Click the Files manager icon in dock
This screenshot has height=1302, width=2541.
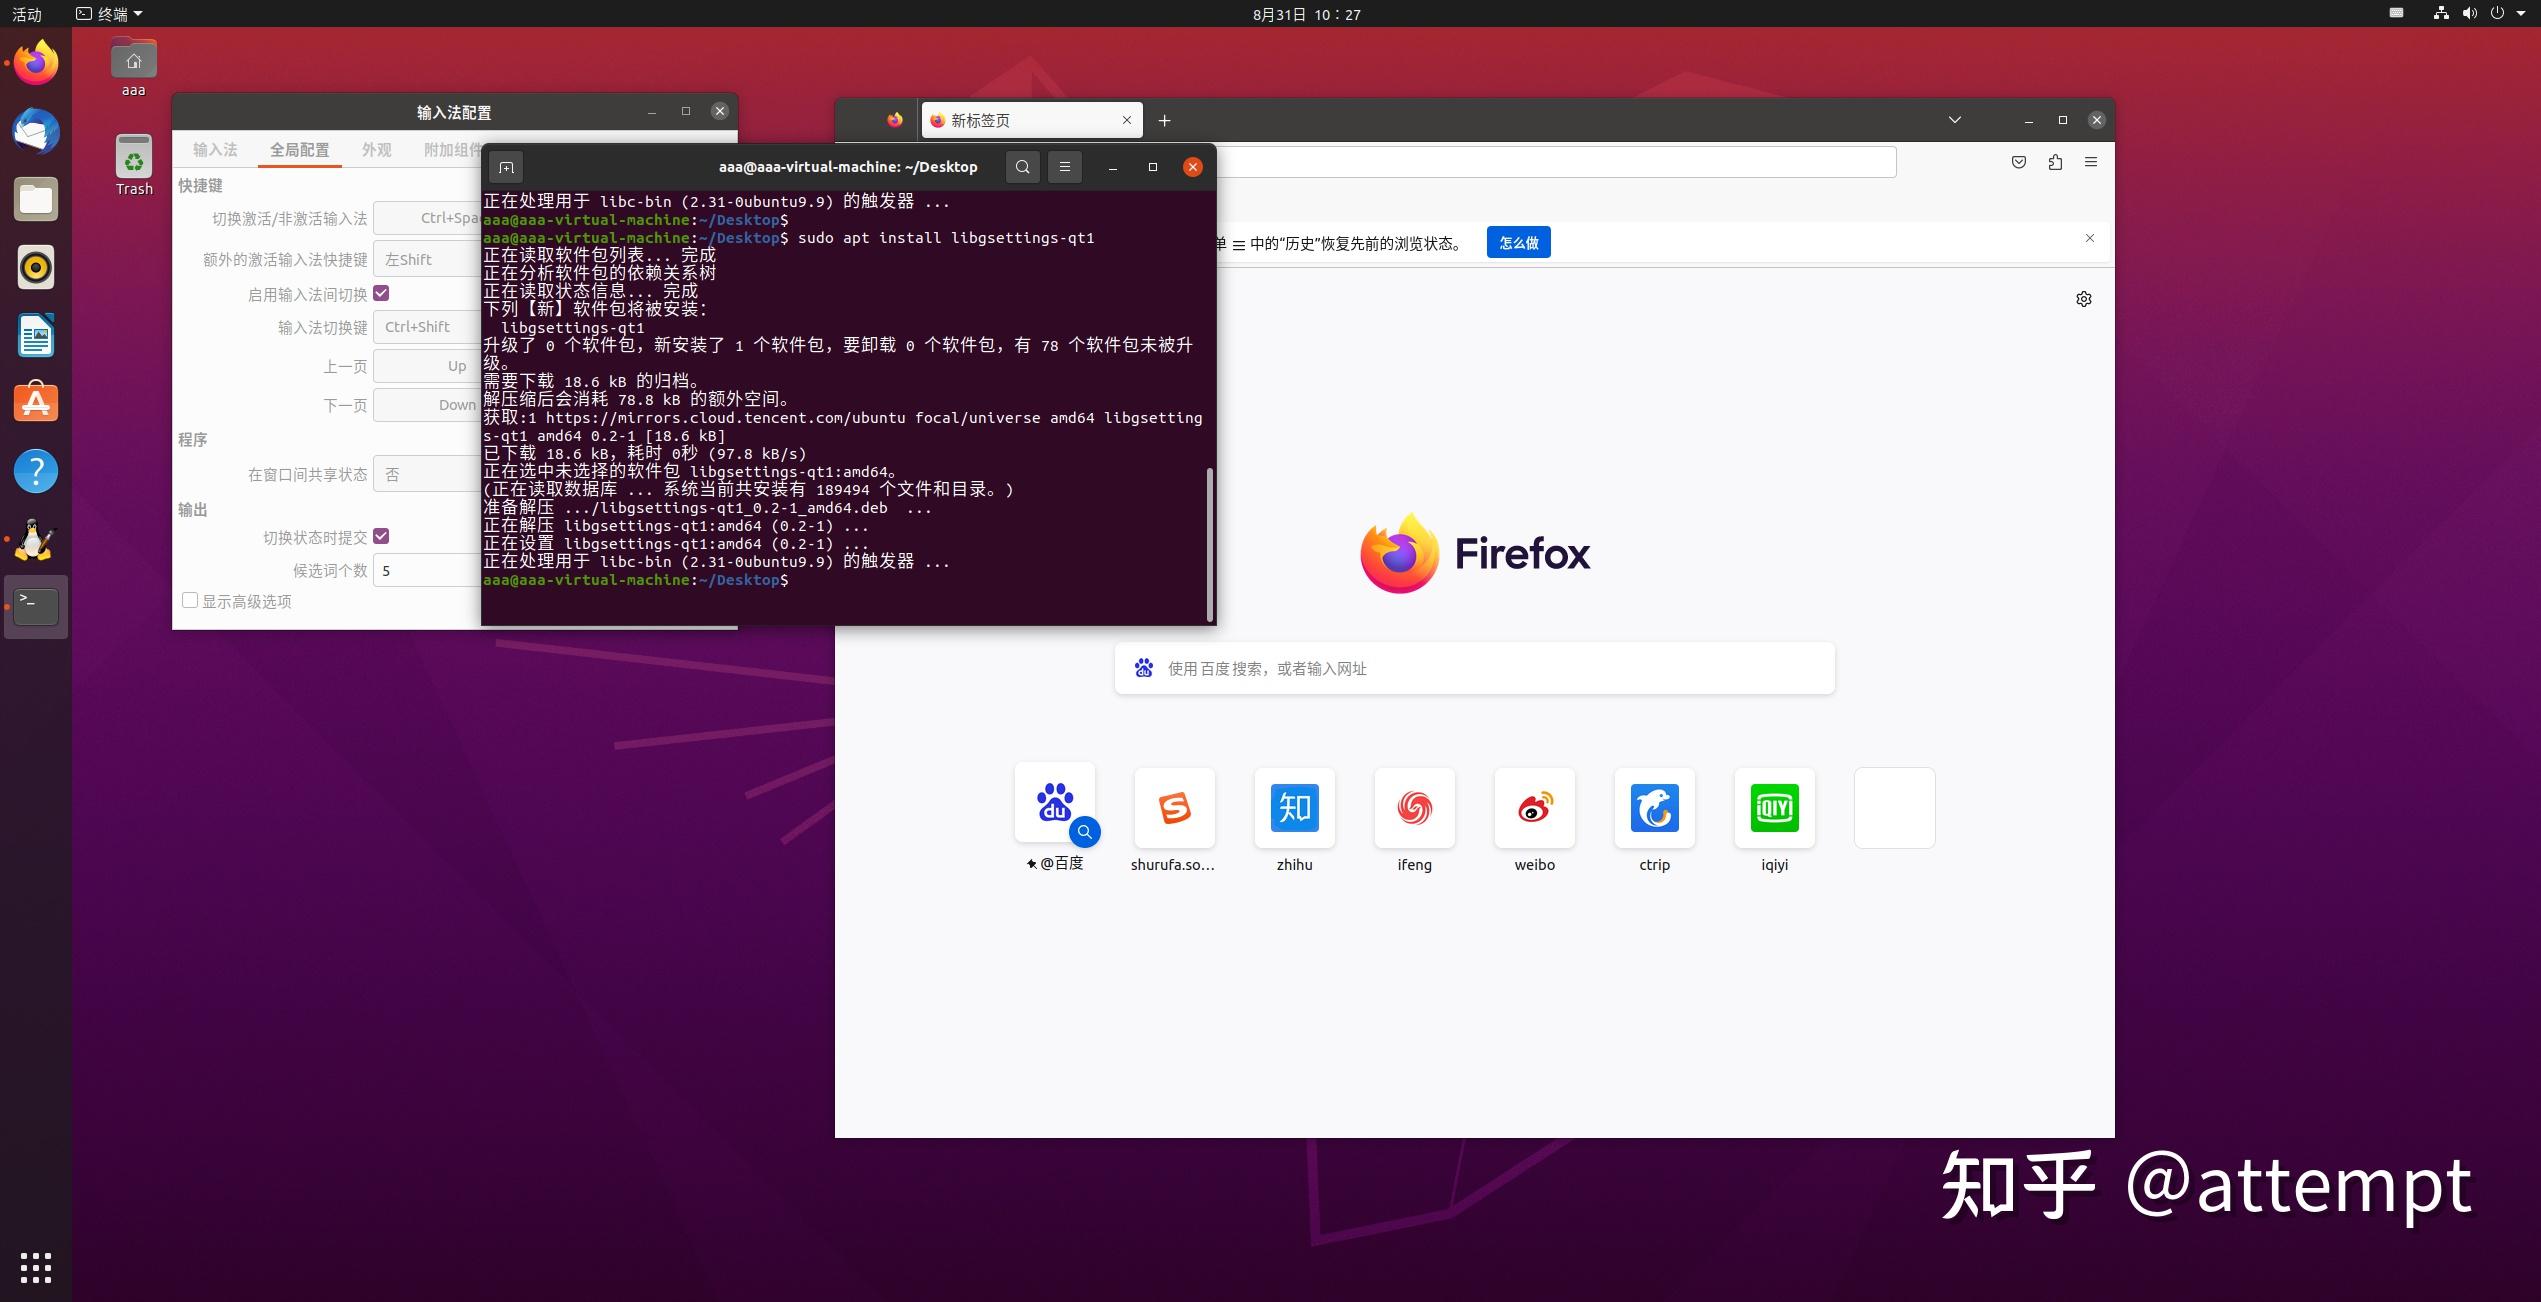point(37,199)
